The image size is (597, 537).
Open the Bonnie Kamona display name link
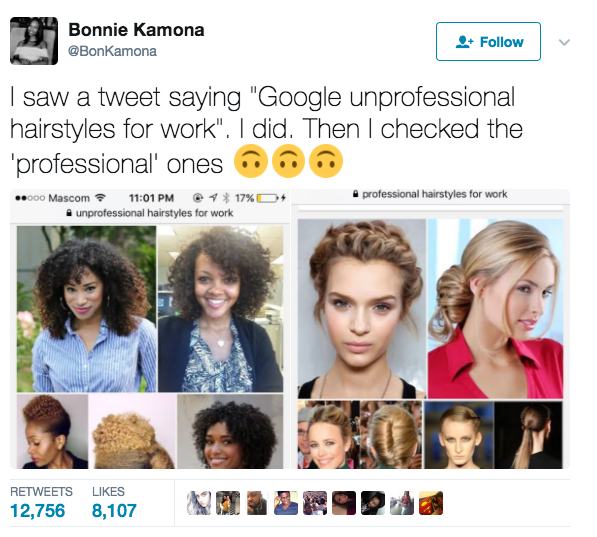coord(136,30)
